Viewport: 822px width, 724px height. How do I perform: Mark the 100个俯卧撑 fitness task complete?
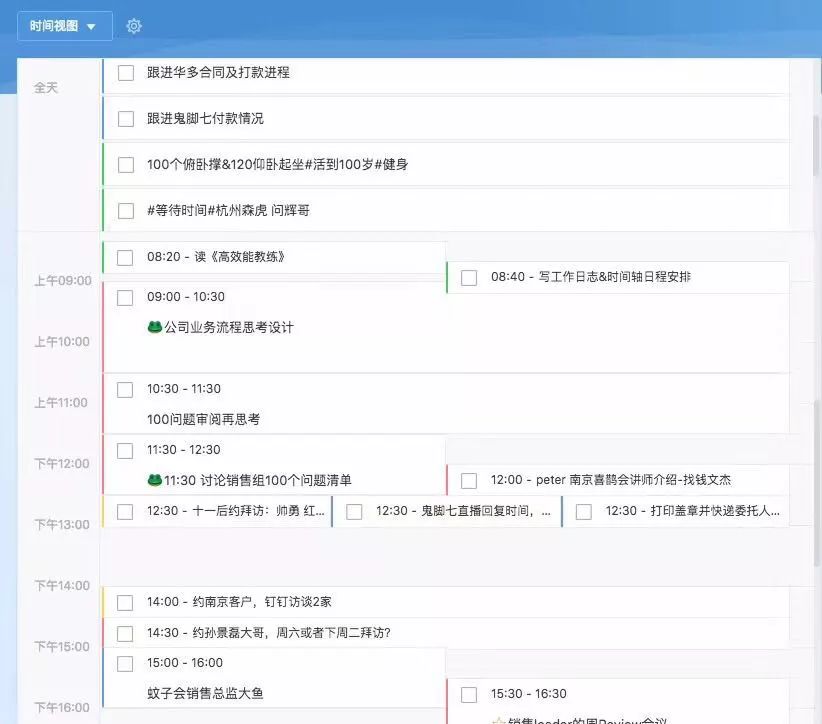pos(125,163)
